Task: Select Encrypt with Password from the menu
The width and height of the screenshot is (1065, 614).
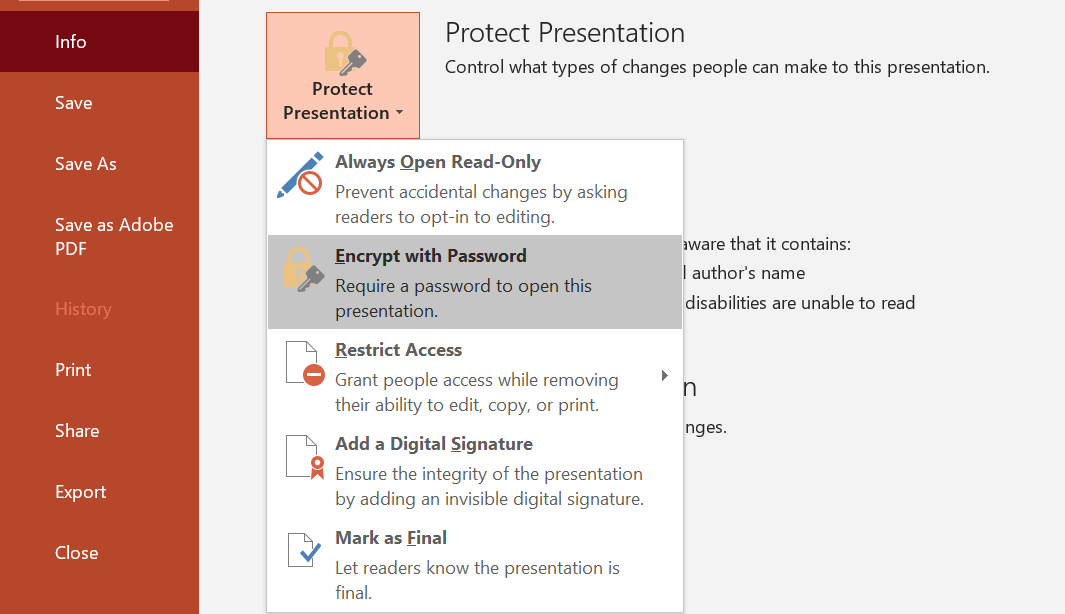Action: click(431, 255)
